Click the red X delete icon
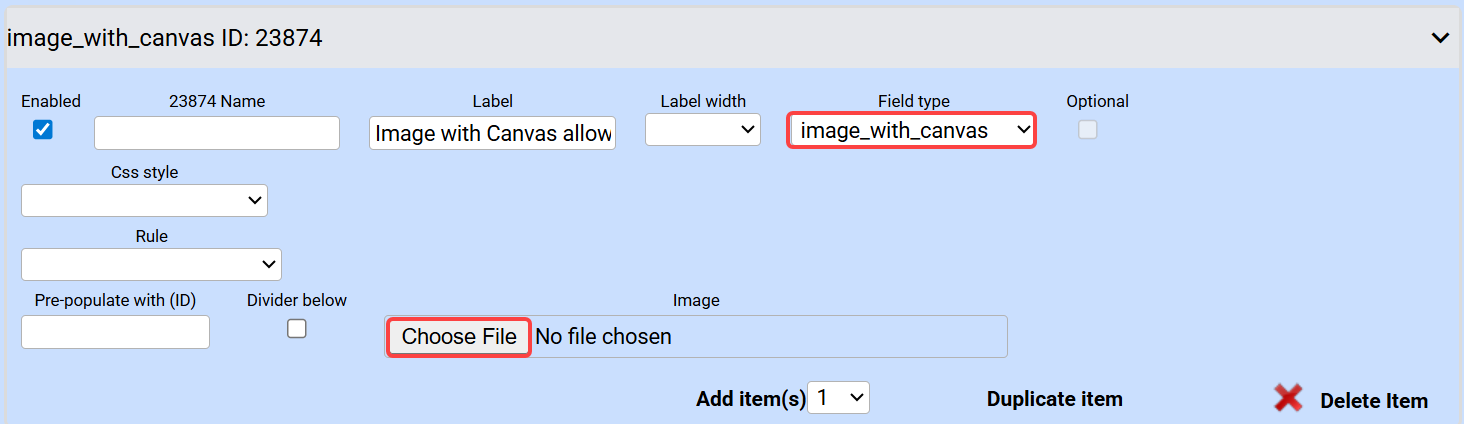The image size is (1464, 424). pos(1288,399)
